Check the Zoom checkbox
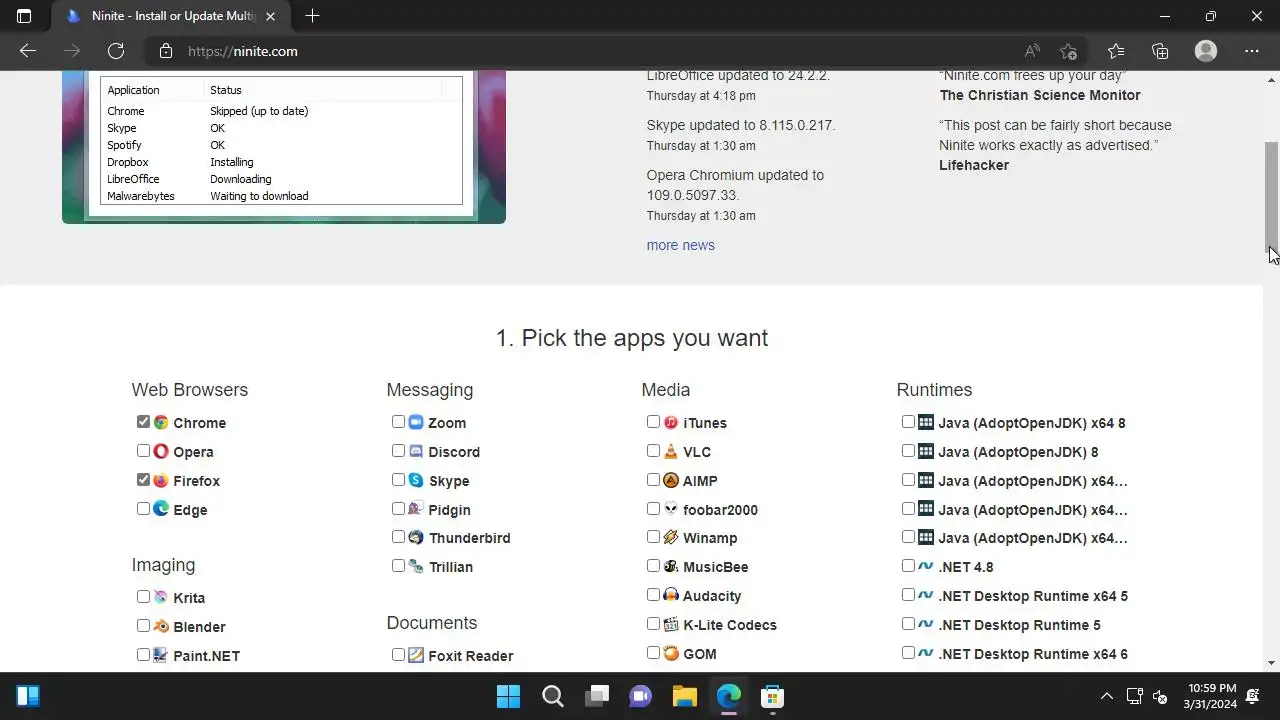The width and height of the screenshot is (1280, 720). 398,422
